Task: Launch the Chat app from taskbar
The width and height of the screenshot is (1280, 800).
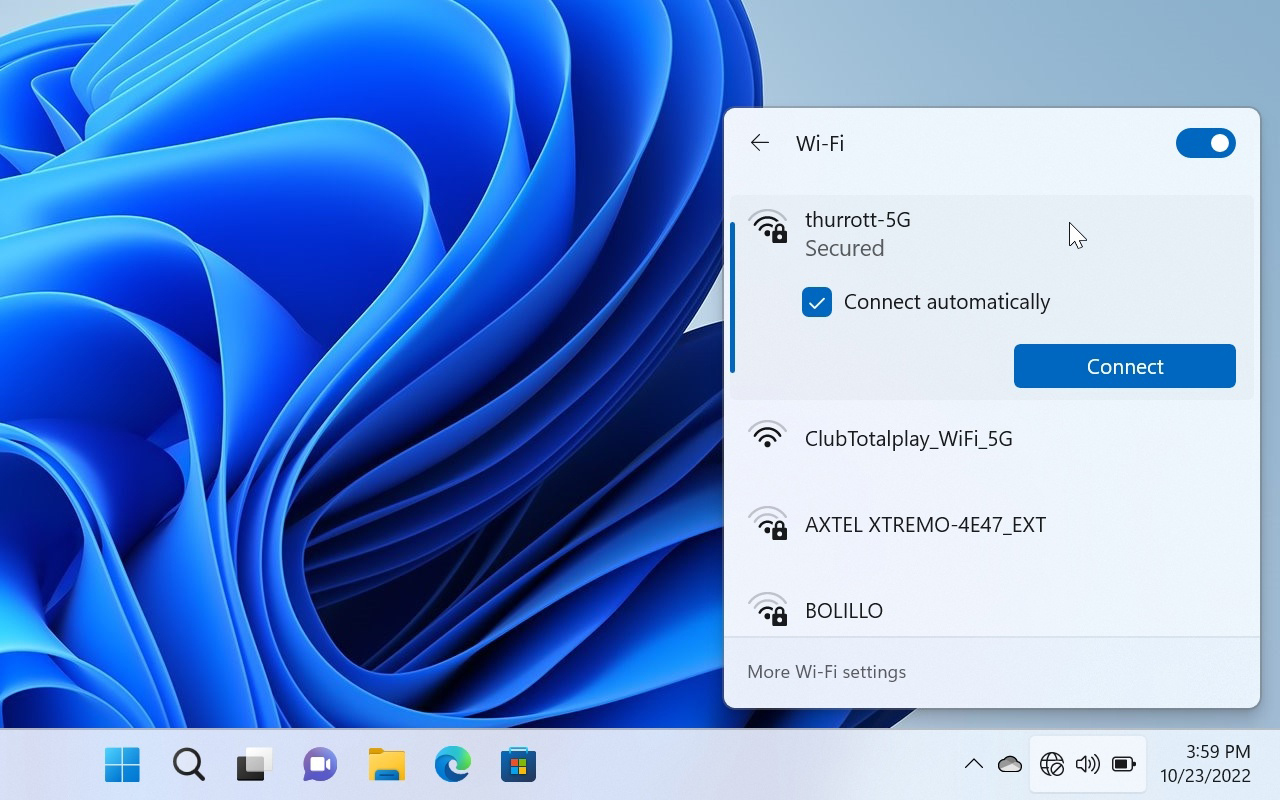Action: pos(320,765)
